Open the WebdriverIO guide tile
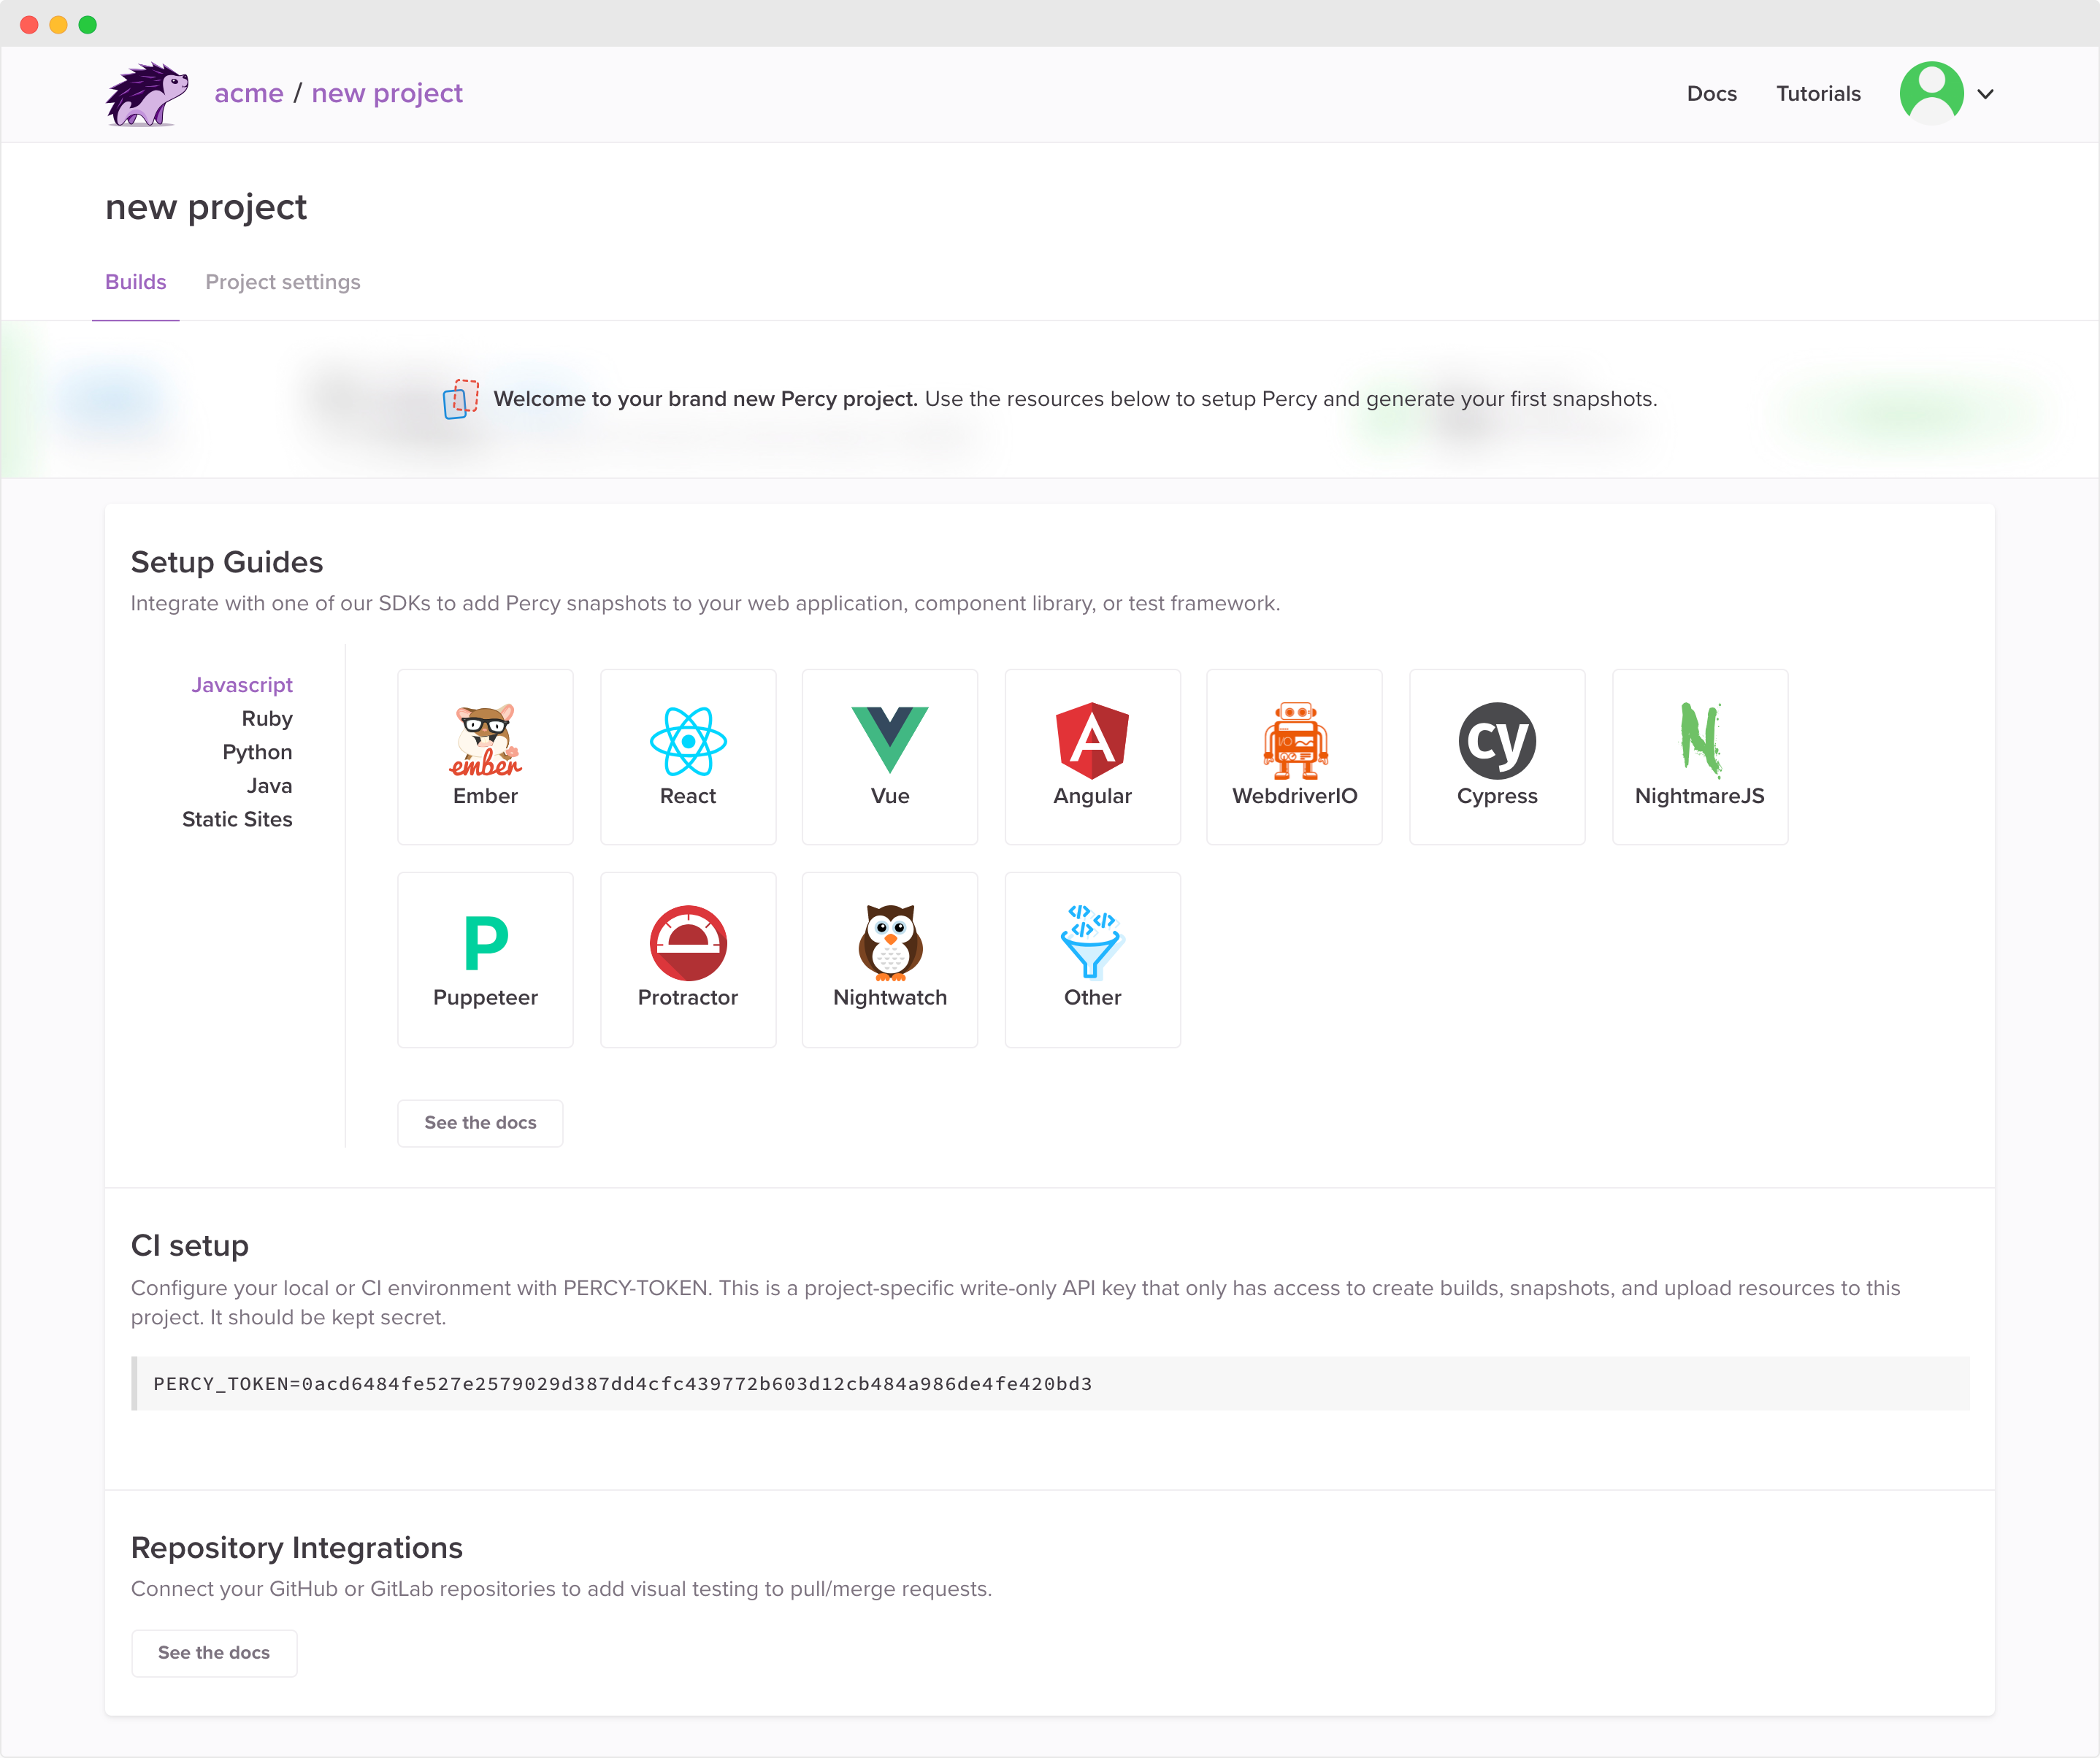Viewport: 2100px width, 1758px height. point(1294,756)
